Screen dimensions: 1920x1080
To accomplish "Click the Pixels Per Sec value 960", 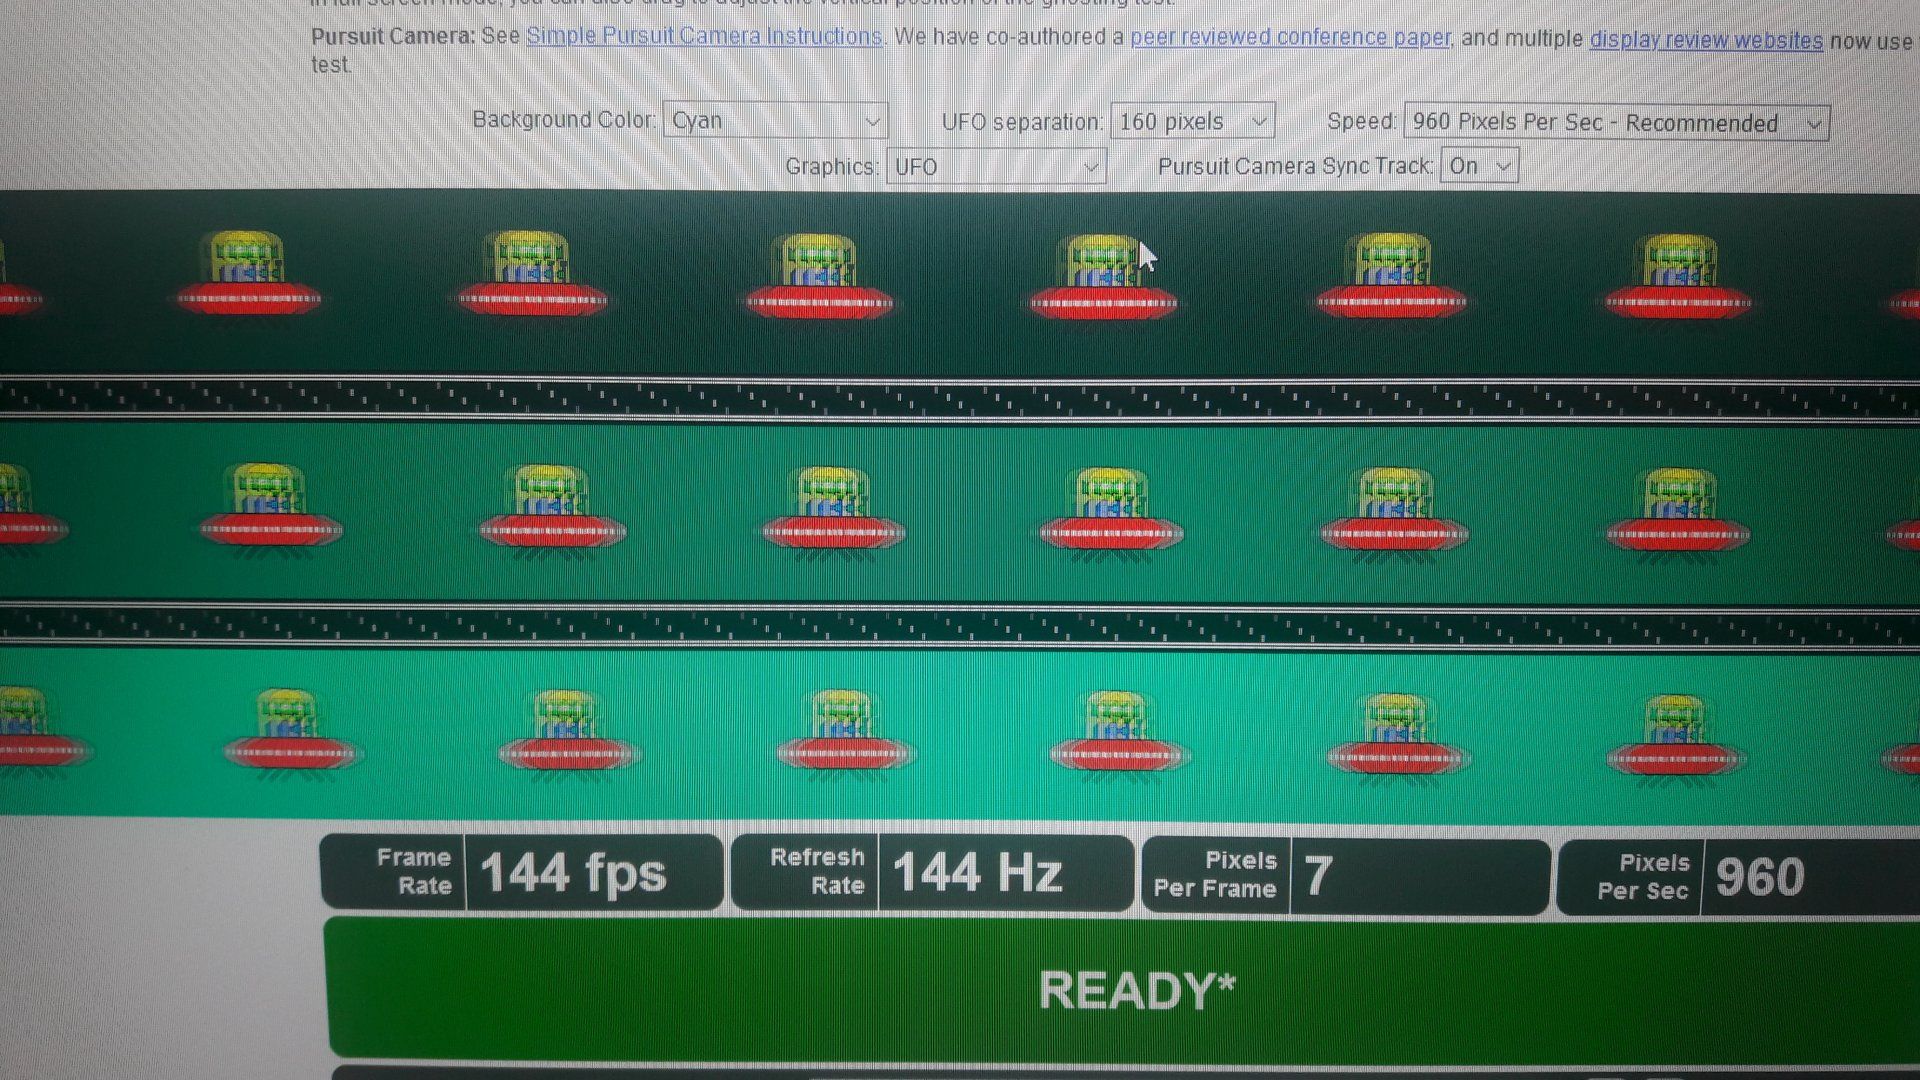I will click(1760, 879).
